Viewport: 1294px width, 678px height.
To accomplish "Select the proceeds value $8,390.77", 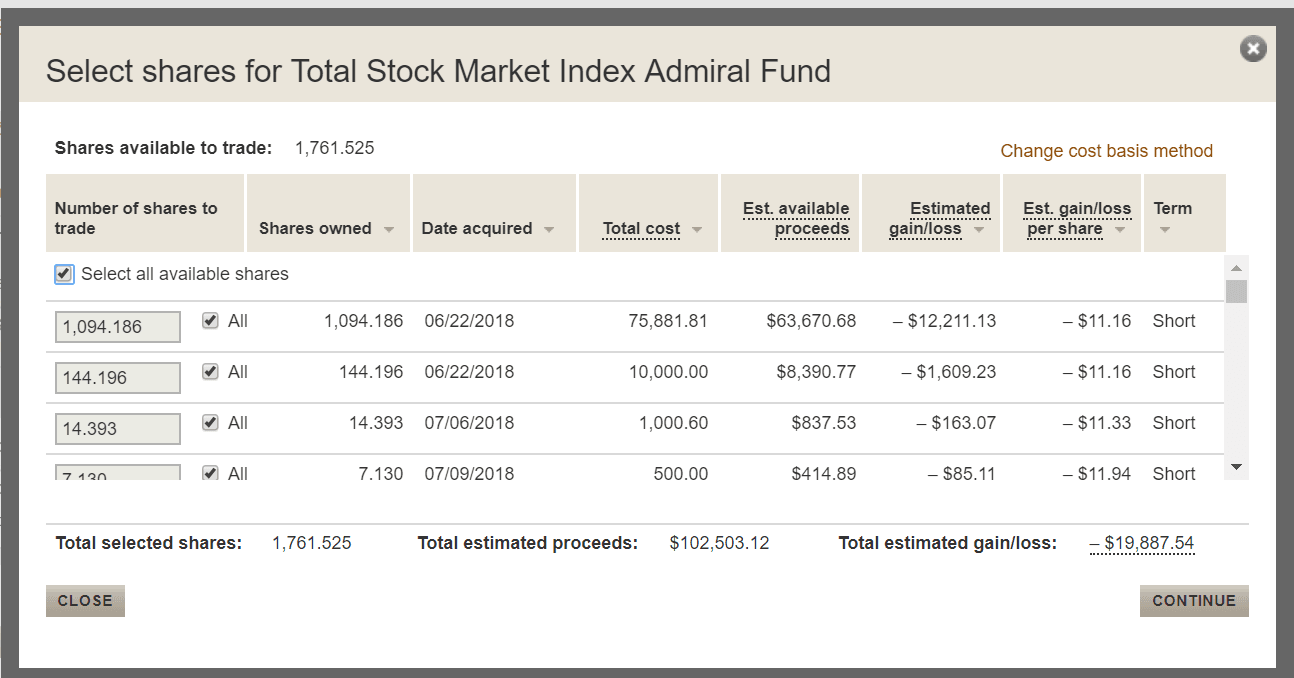I will (816, 372).
